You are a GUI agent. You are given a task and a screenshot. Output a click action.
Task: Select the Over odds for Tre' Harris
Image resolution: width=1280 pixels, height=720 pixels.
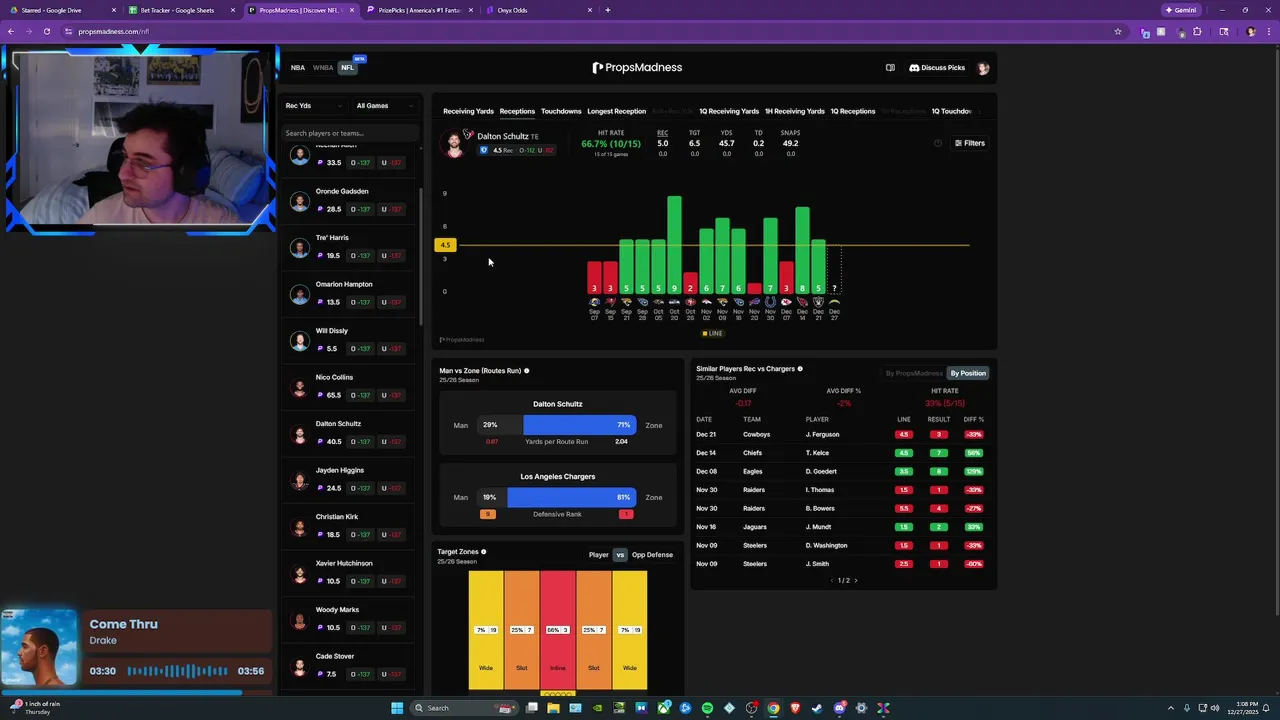pos(360,255)
